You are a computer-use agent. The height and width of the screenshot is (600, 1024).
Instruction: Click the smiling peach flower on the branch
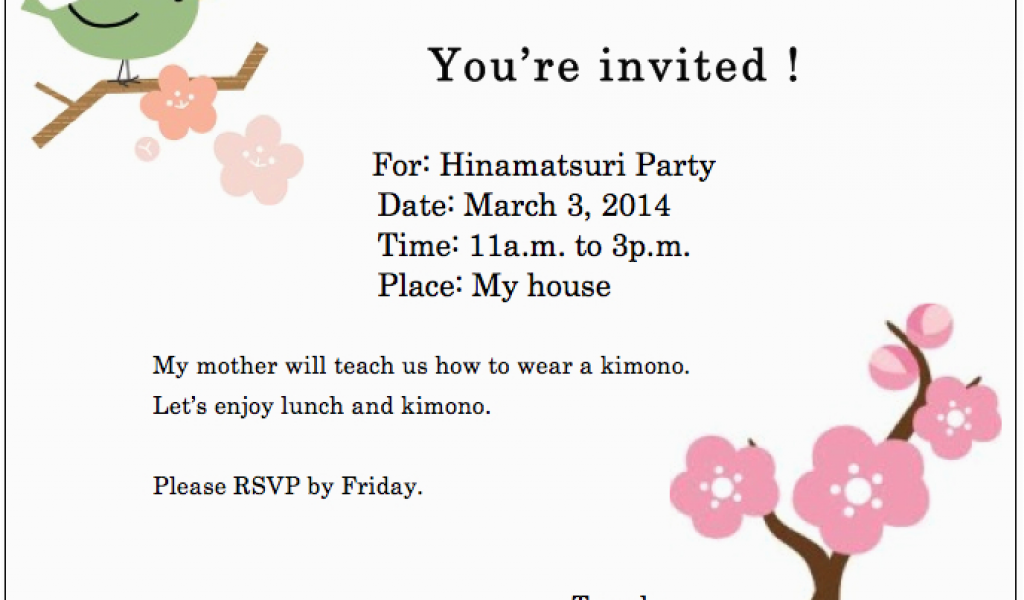(178, 102)
